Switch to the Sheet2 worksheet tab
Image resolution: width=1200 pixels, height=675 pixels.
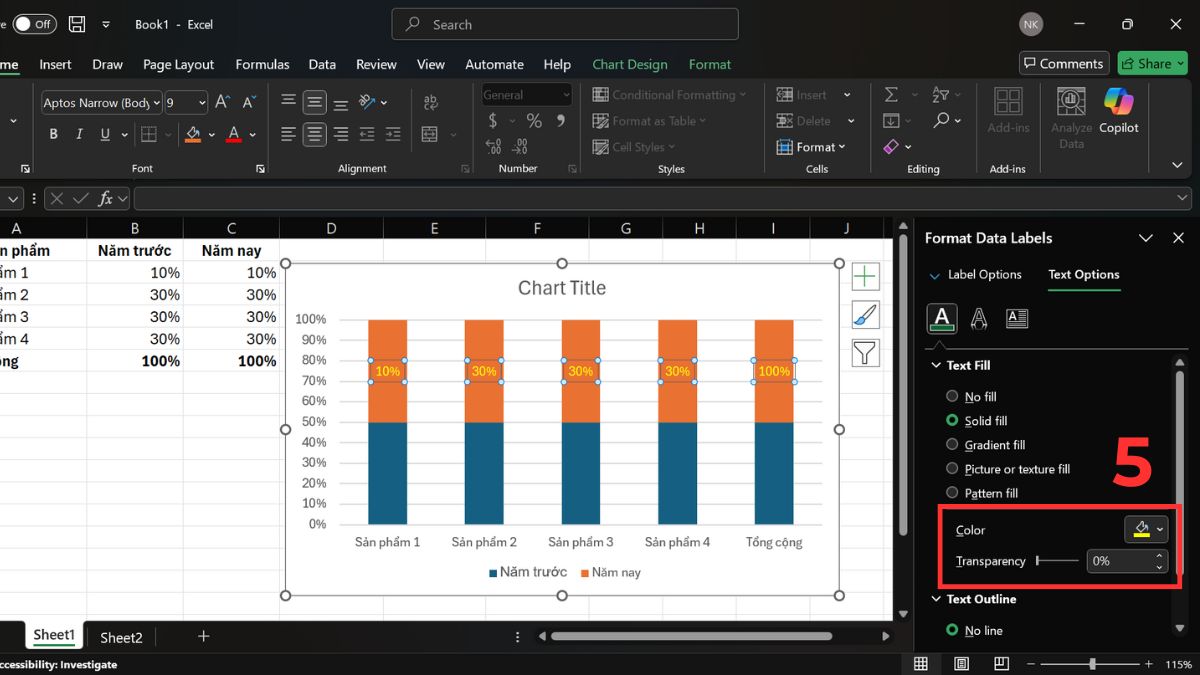tap(121, 637)
